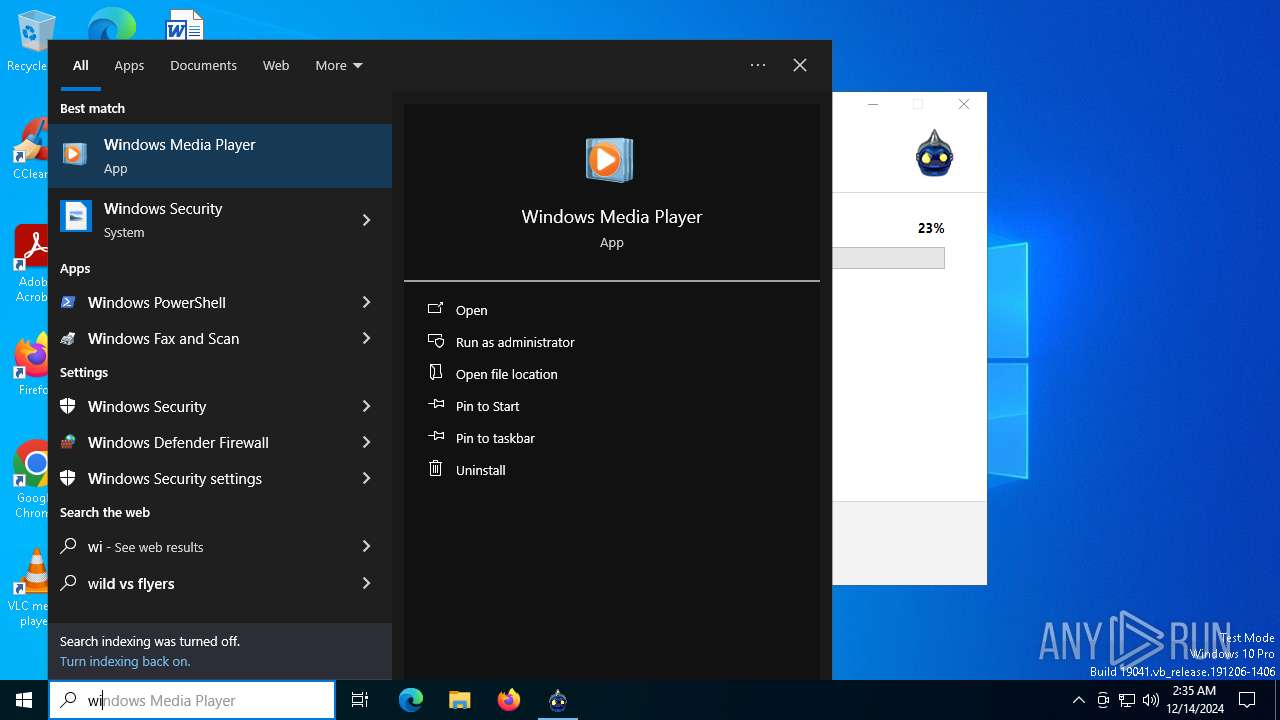Click the blue mascot installer taskbar icon
This screenshot has height=720, width=1280.
click(558, 700)
